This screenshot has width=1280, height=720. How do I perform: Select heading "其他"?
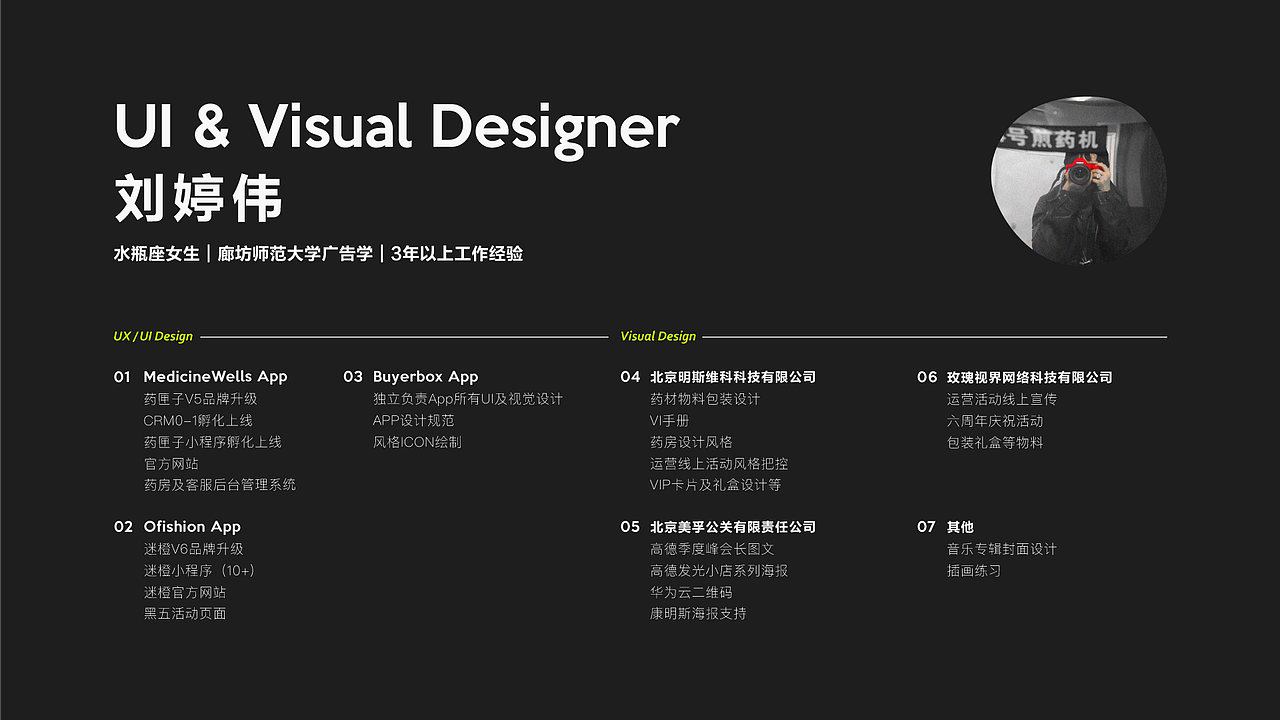coord(960,527)
